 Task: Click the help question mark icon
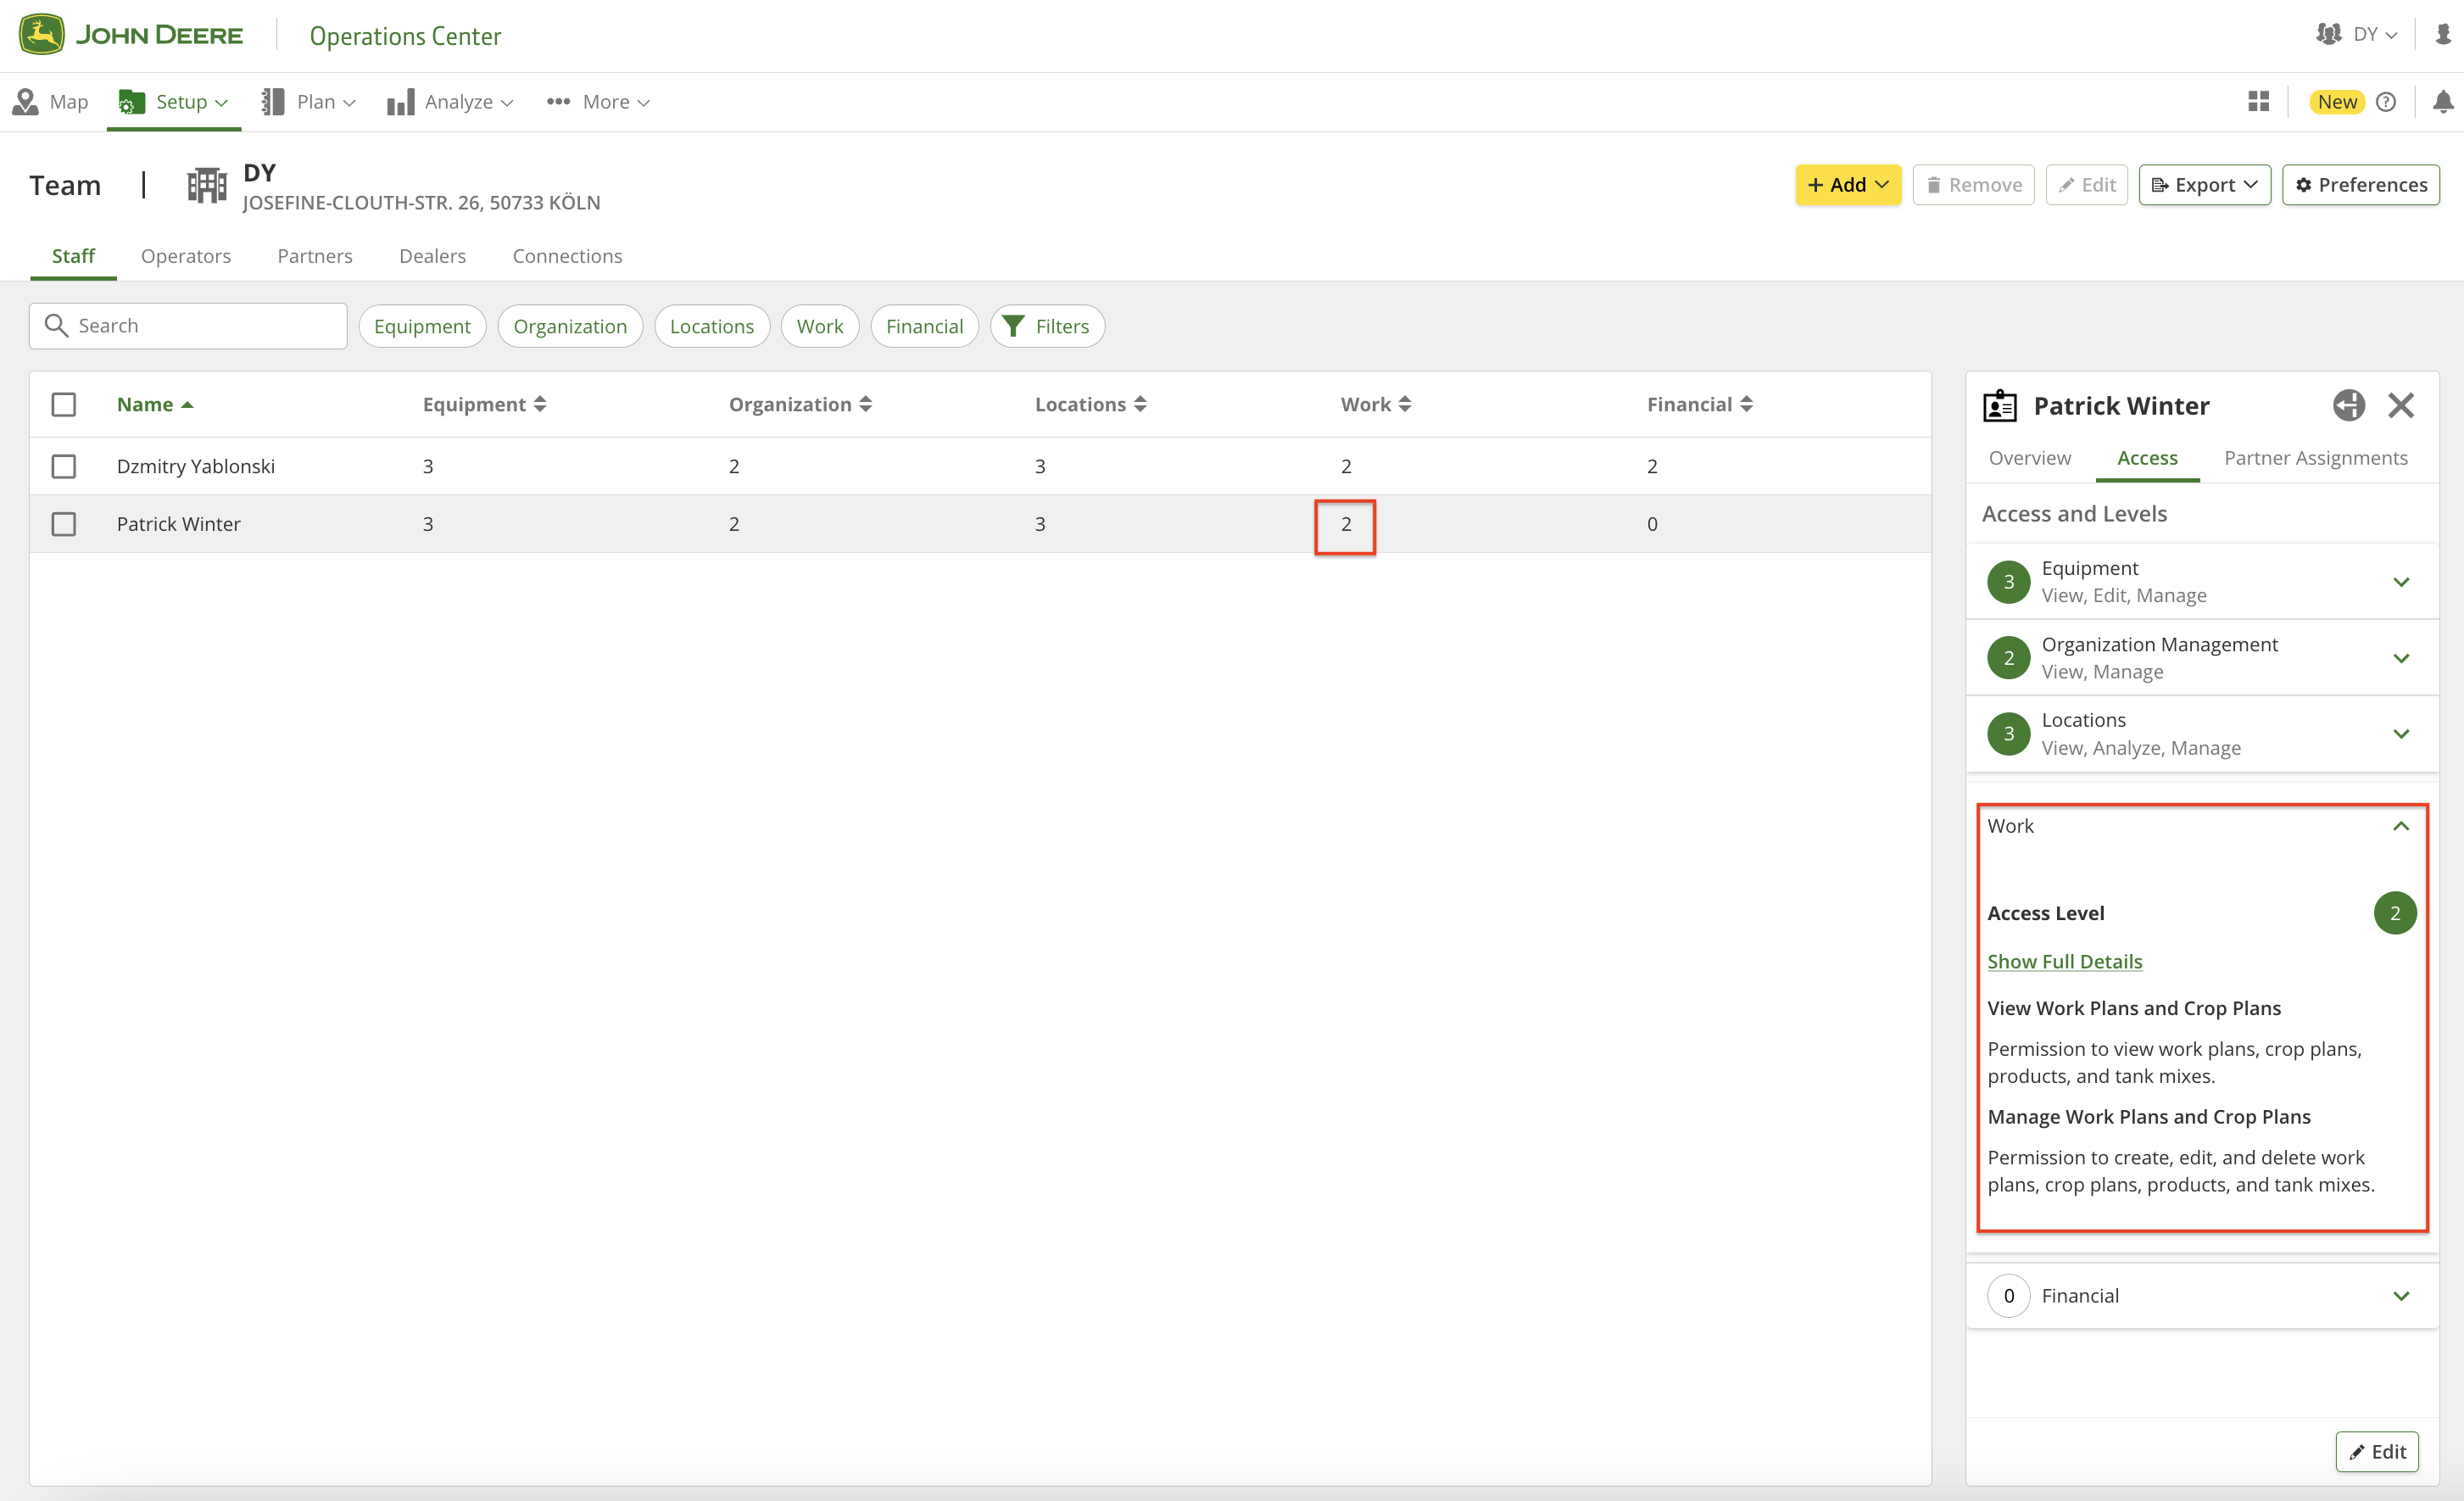tap(2386, 102)
